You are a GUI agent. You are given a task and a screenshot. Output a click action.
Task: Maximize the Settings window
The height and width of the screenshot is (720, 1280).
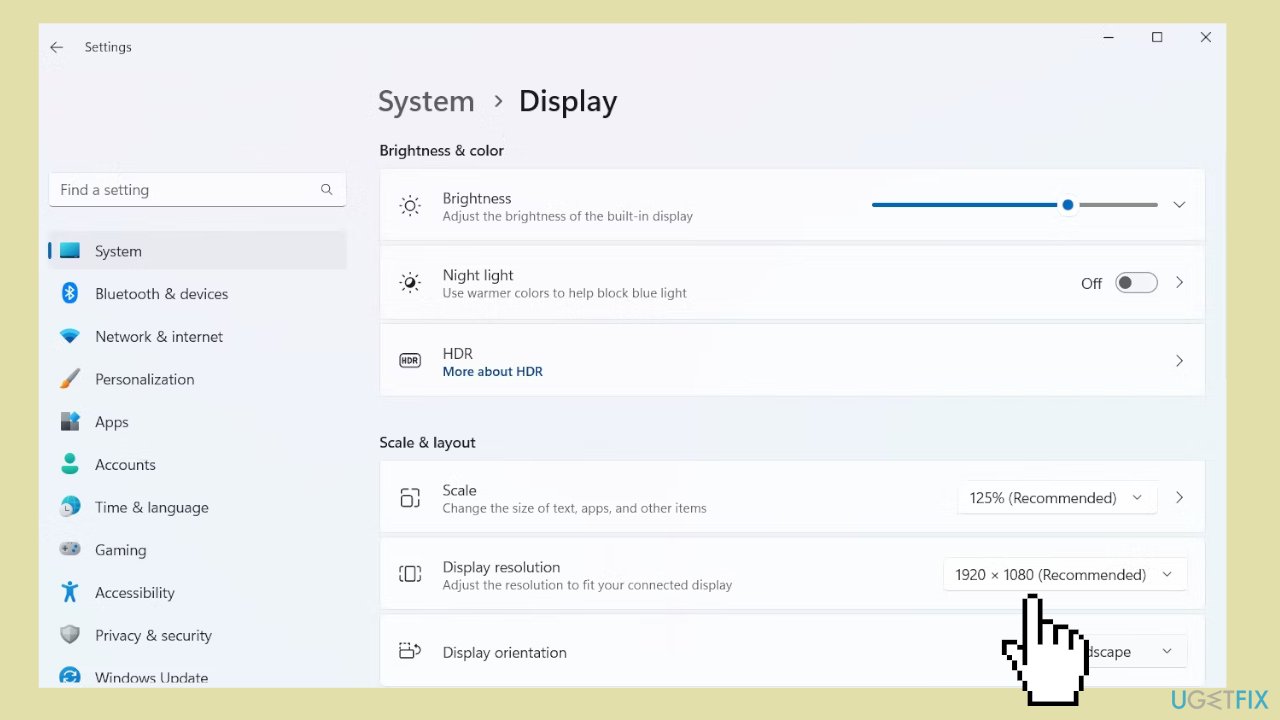1157,38
